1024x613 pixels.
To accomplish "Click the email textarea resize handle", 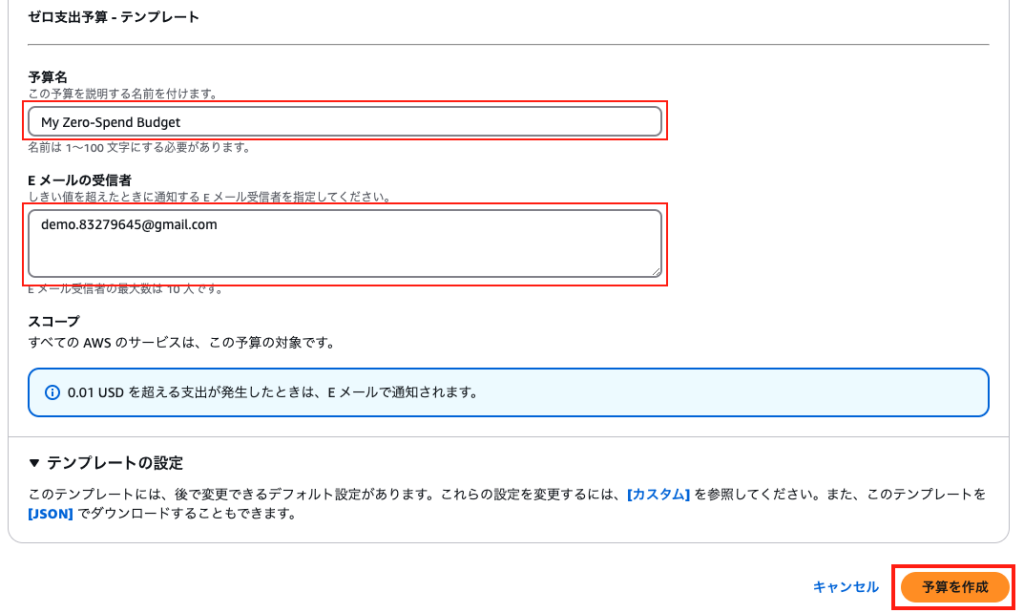I will coord(656,272).
